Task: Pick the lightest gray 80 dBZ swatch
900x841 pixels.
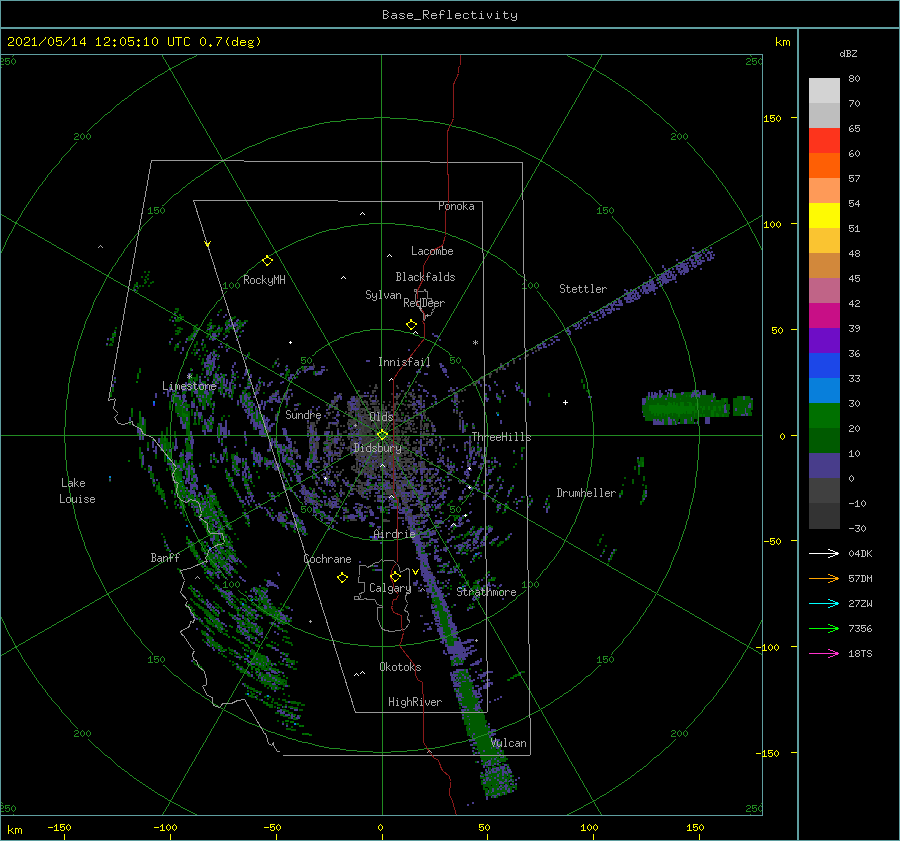Action: coord(824,91)
